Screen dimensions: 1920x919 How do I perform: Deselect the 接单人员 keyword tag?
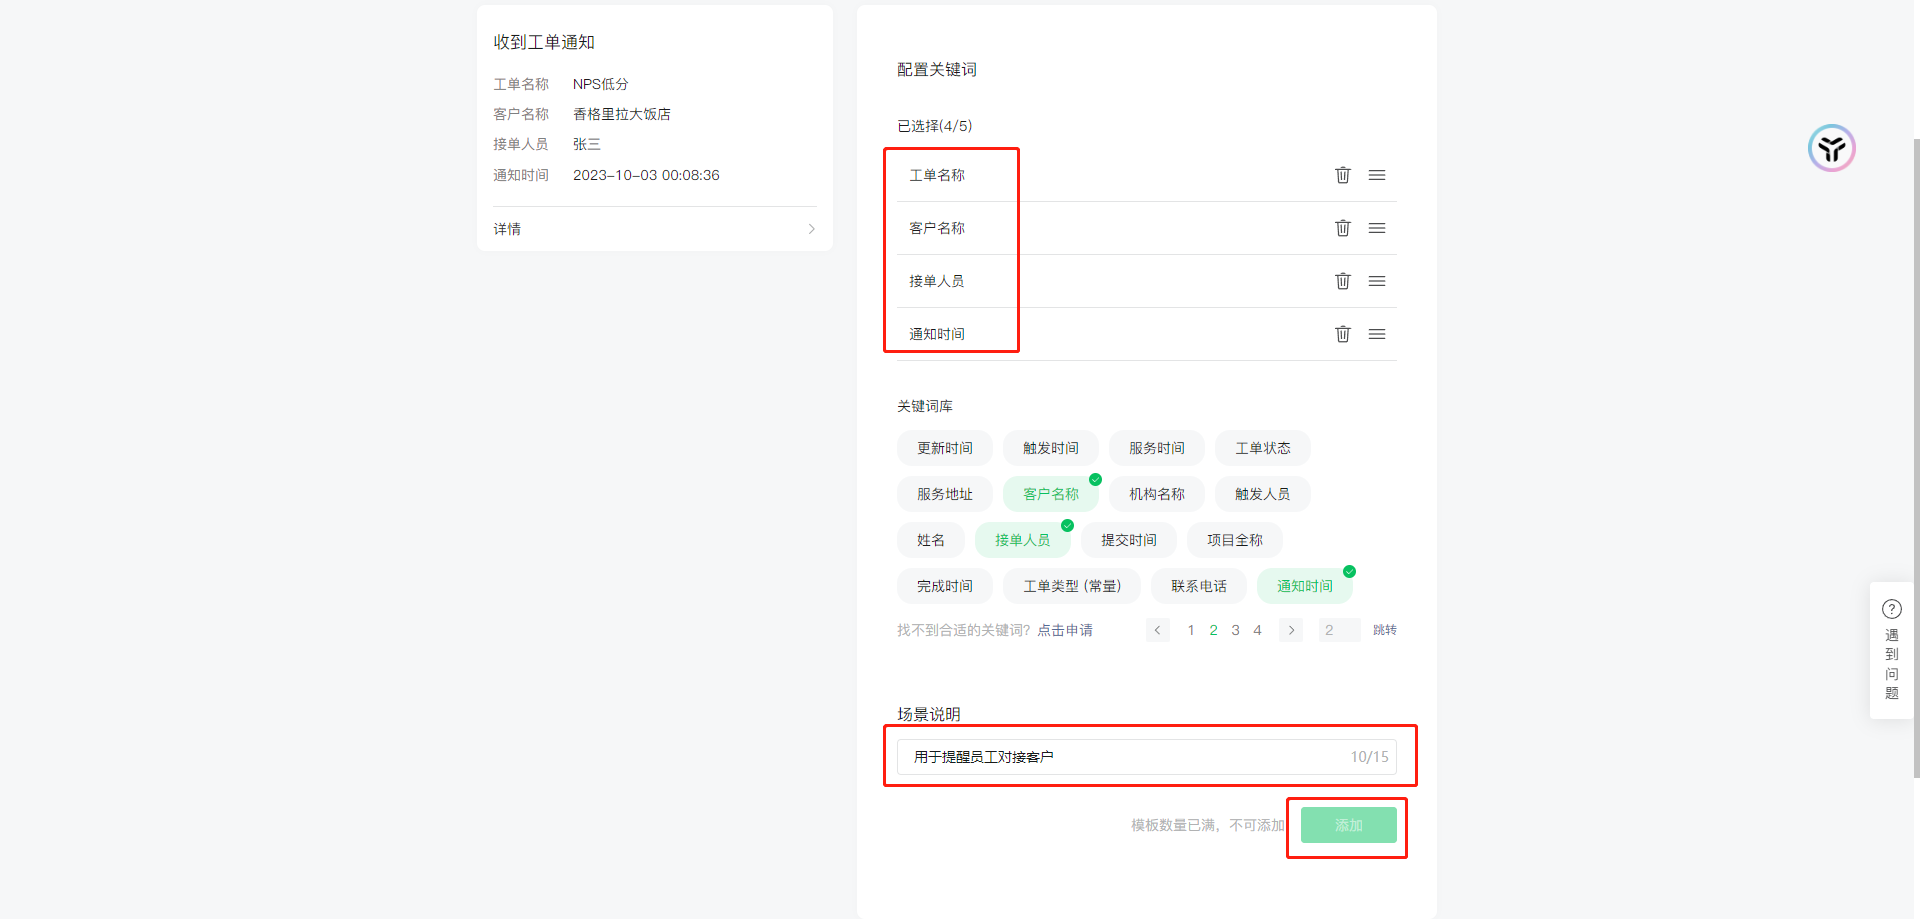click(x=1023, y=540)
